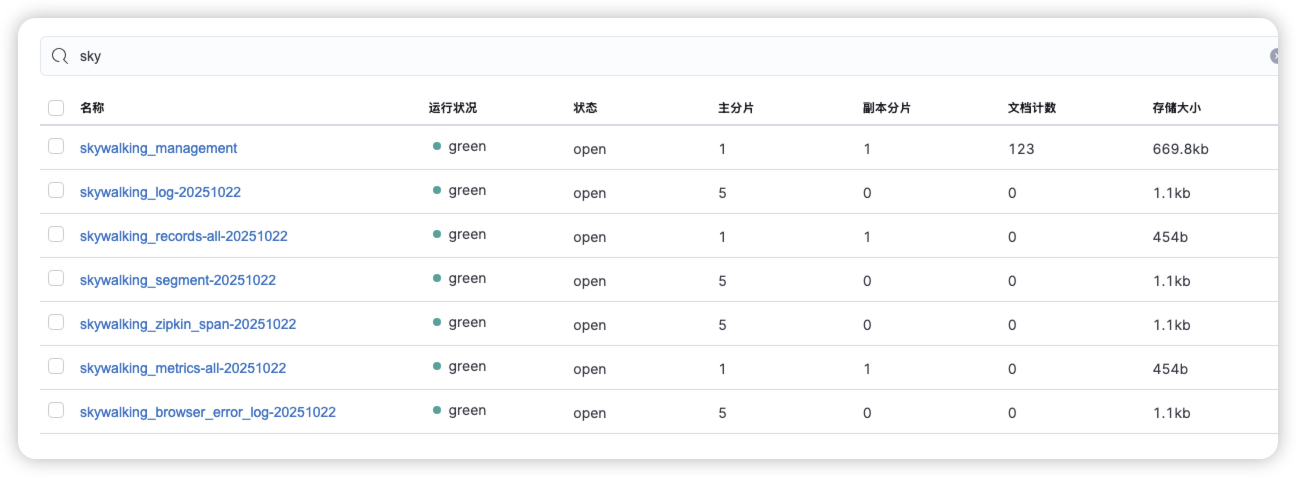Click "1.1kb" size in skywalking_segment row
The height and width of the screenshot is (477, 1296).
[x=1172, y=281]
